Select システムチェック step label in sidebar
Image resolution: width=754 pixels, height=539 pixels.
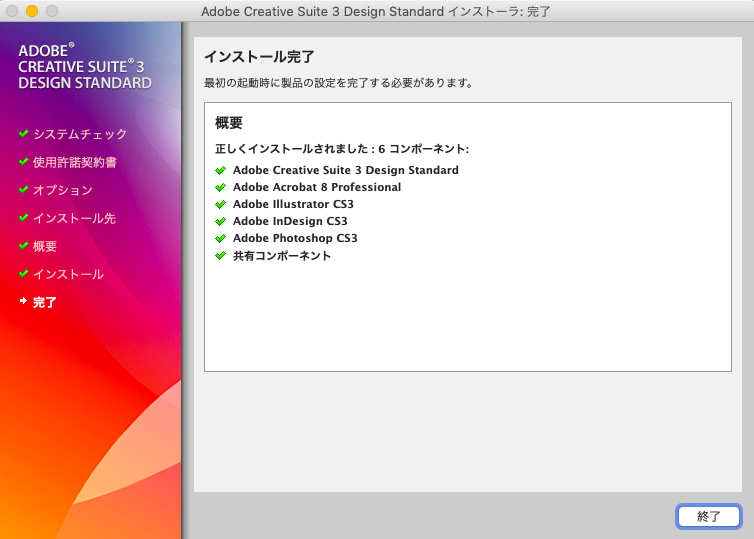pos(80,134)
